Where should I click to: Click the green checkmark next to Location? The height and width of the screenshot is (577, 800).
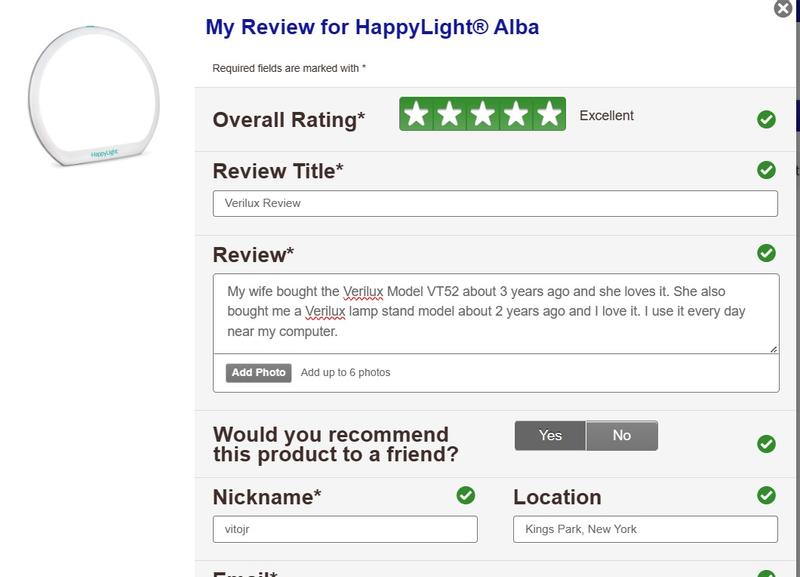click(766, 495)
